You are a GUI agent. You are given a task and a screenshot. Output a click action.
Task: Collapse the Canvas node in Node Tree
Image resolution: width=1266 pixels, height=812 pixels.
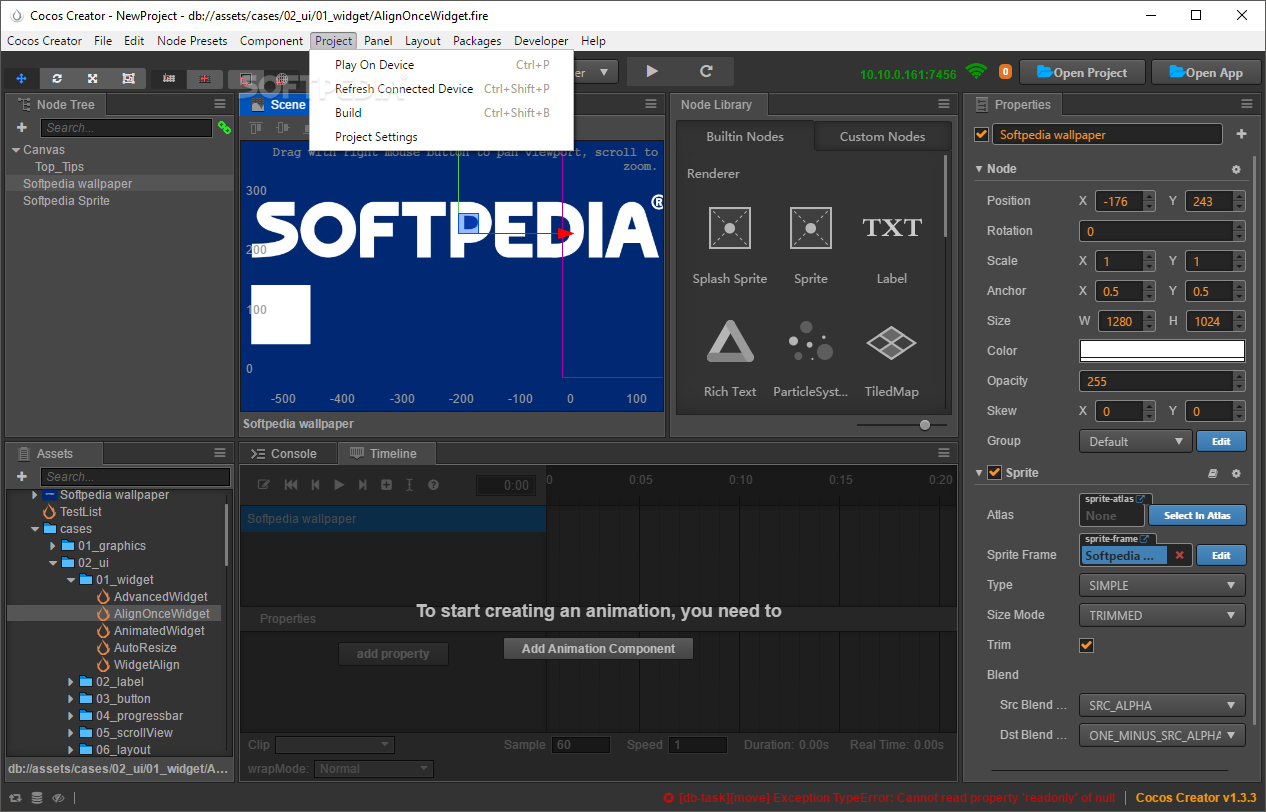tap(16, 150)
